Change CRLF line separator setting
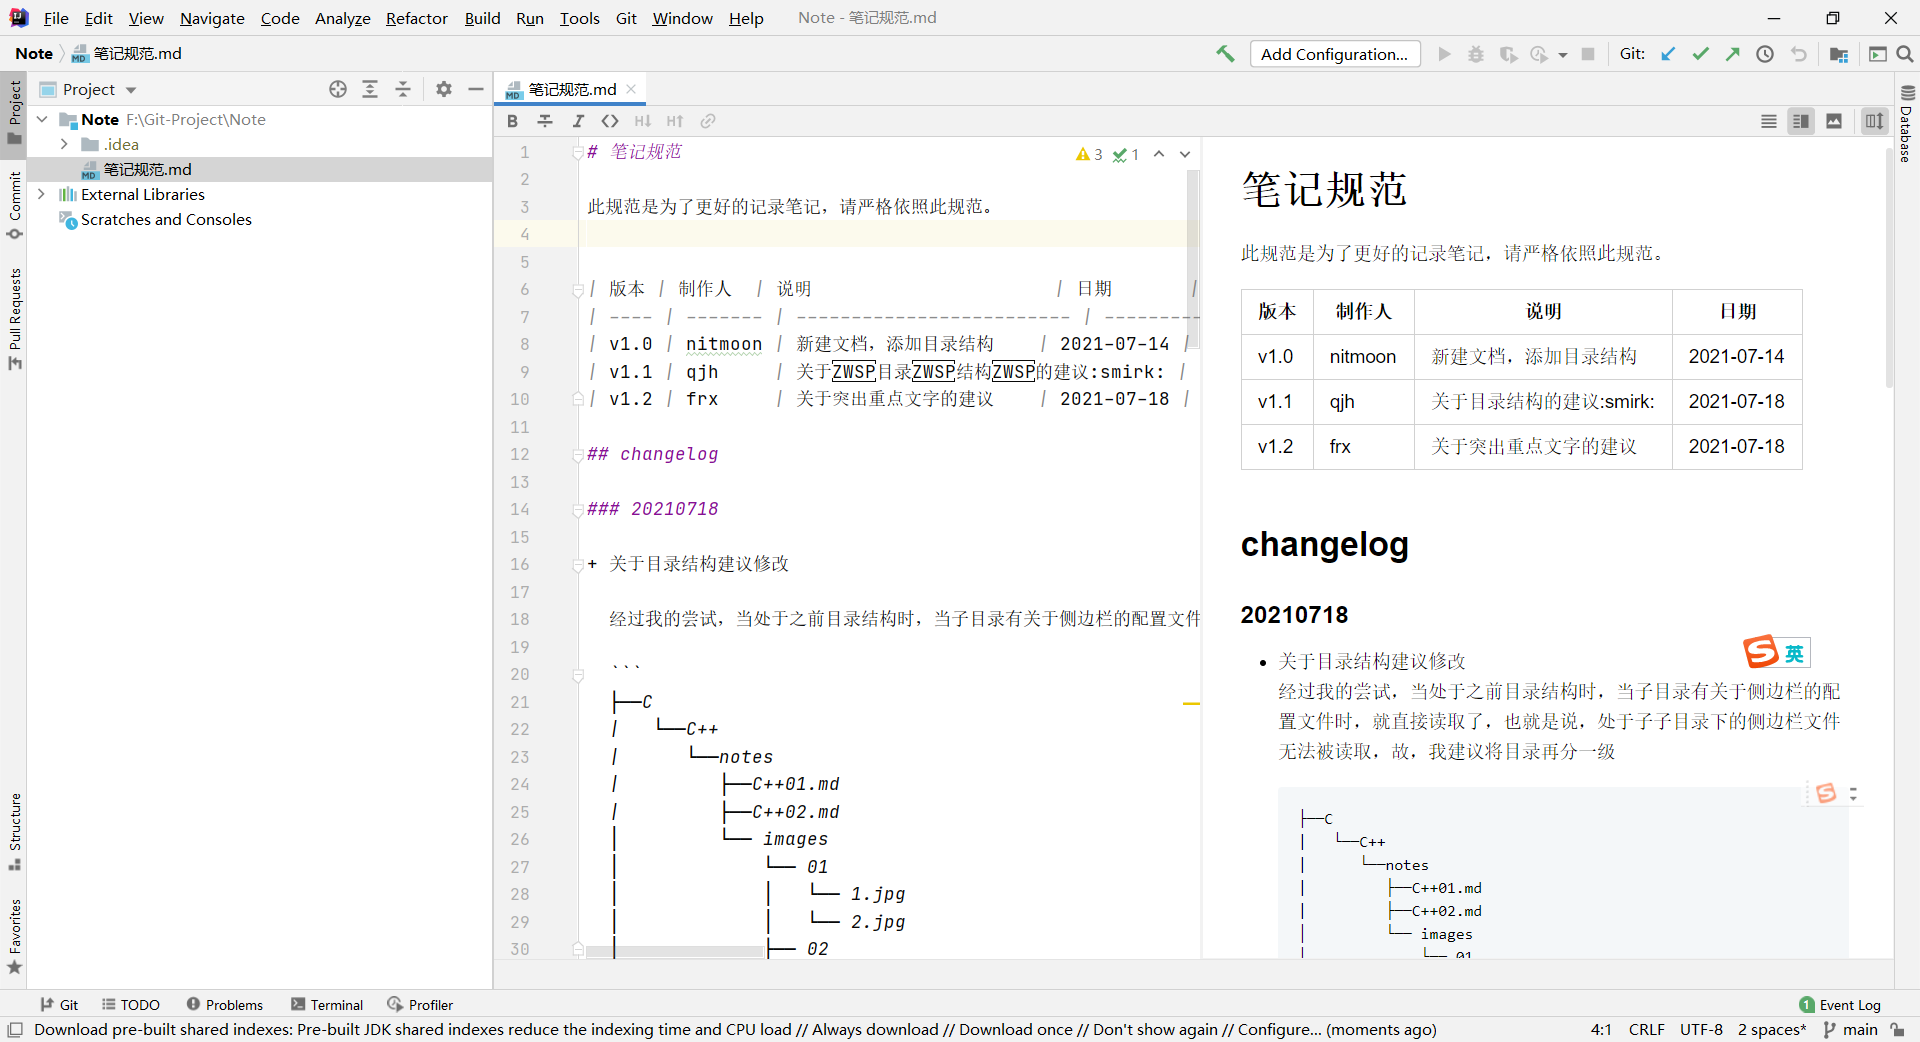The width and height of the screenshot is (1920, 1042). [x=1646, y=1030]
